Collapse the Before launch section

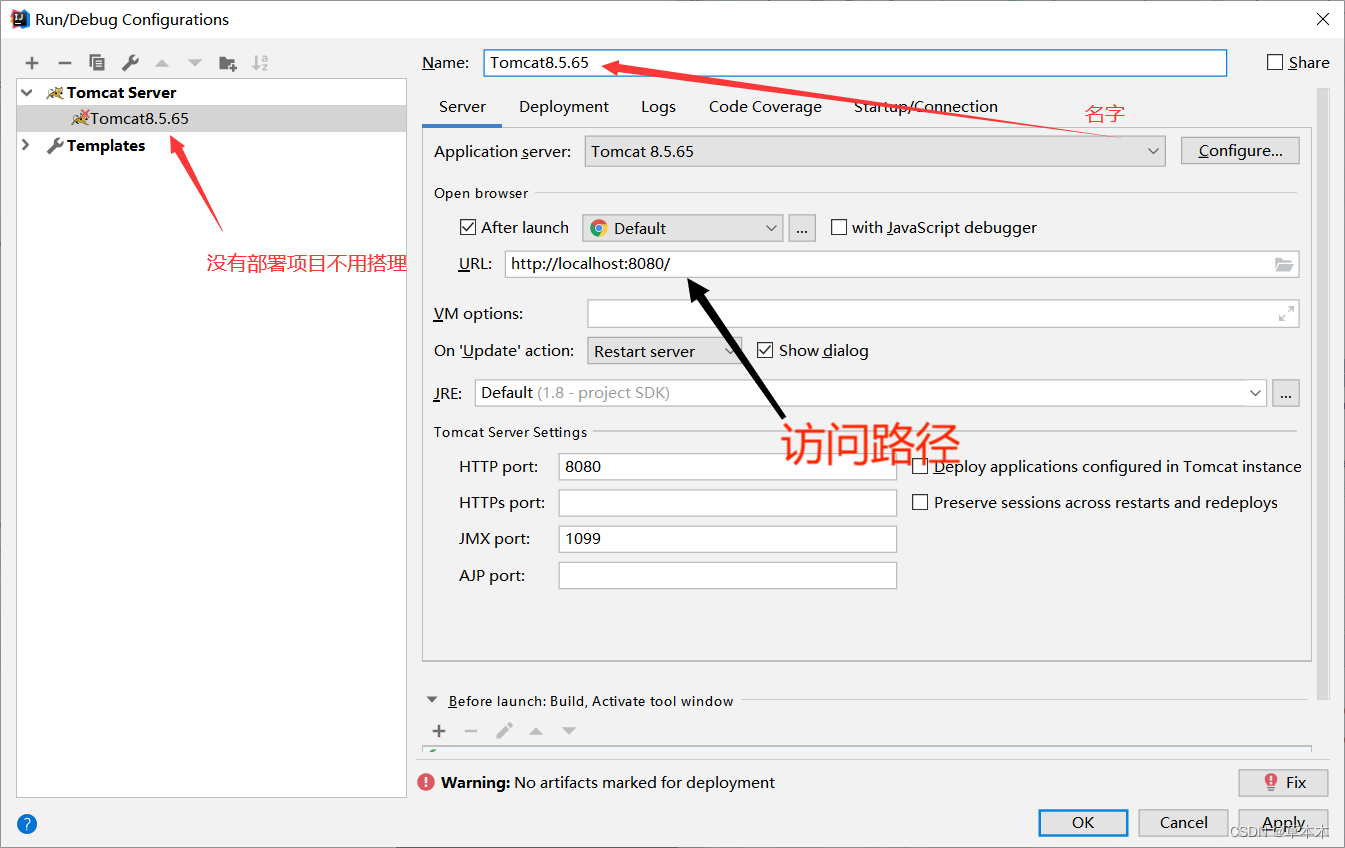(432, 701)
